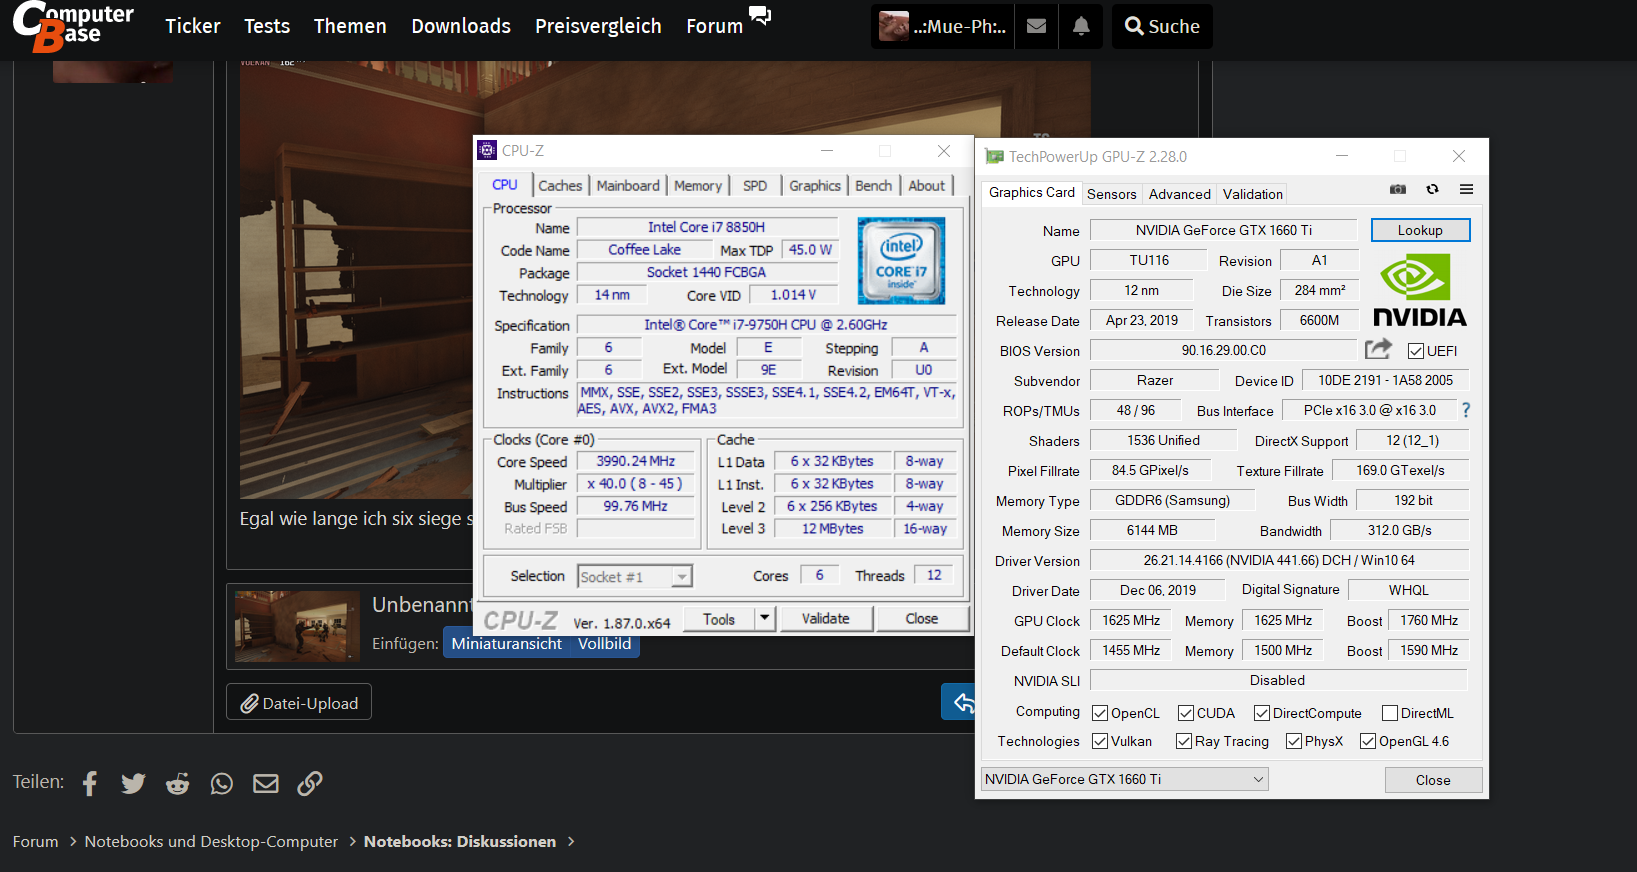Screen dimensions: 1637x872
Task: Toggle the UEFI checkbox in GPU-Z
Action: point(1416,351)
